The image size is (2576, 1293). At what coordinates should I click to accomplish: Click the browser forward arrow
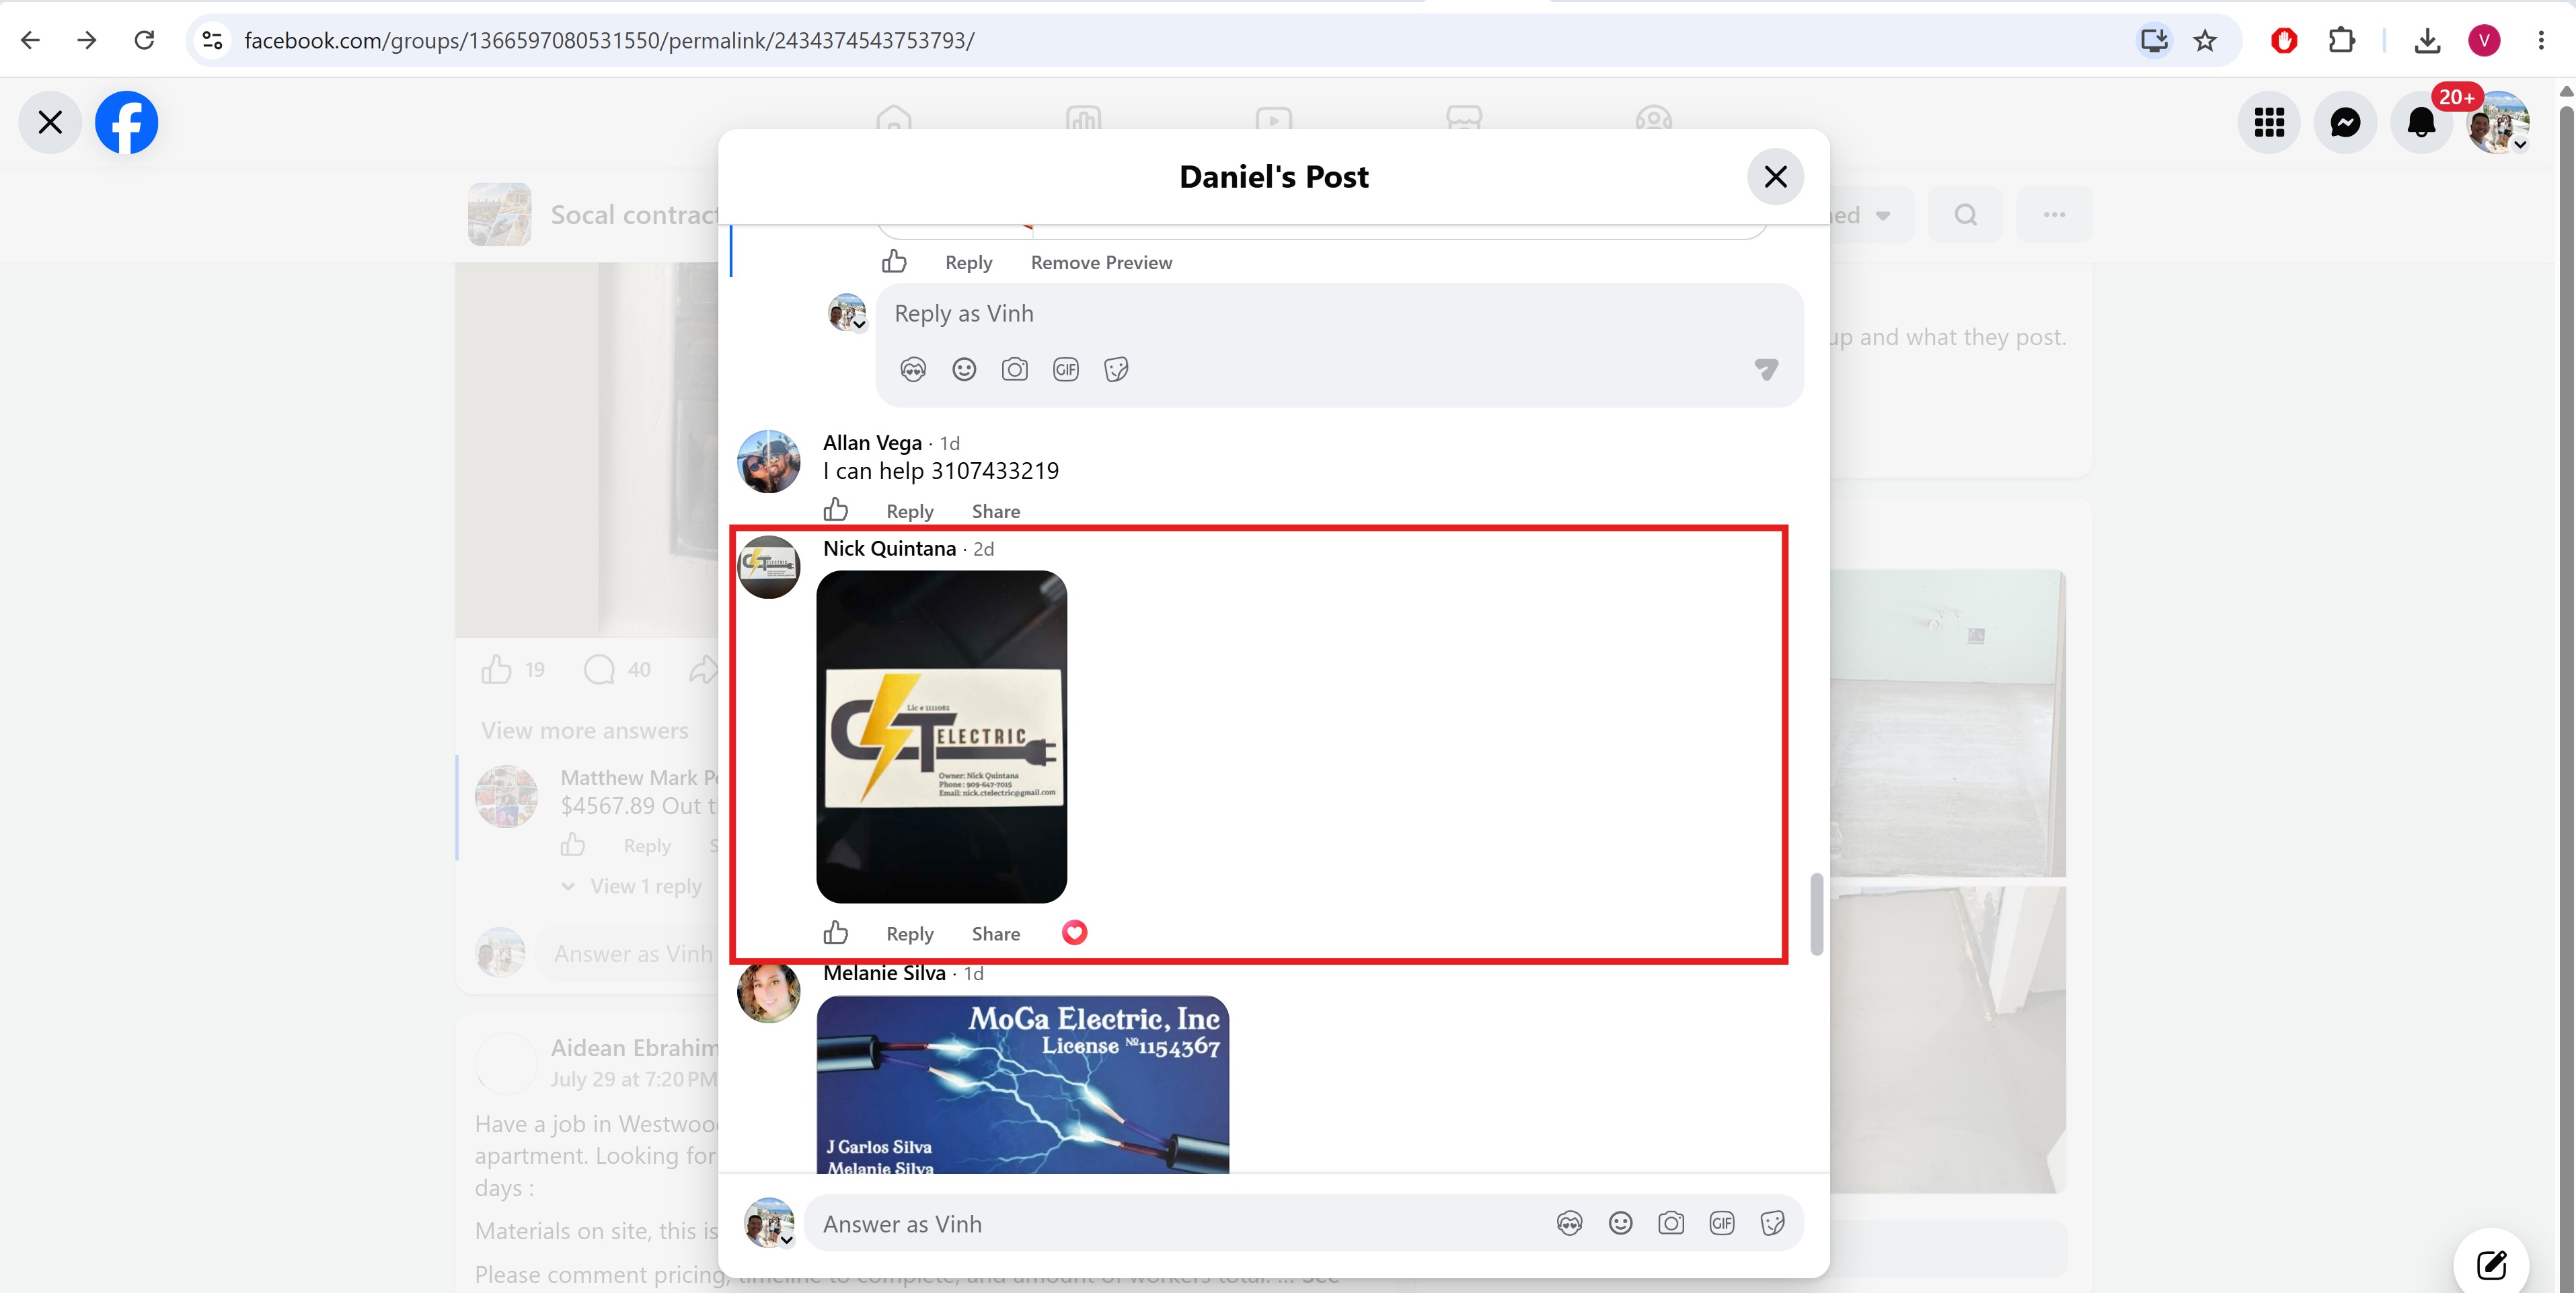click(87, 40)
